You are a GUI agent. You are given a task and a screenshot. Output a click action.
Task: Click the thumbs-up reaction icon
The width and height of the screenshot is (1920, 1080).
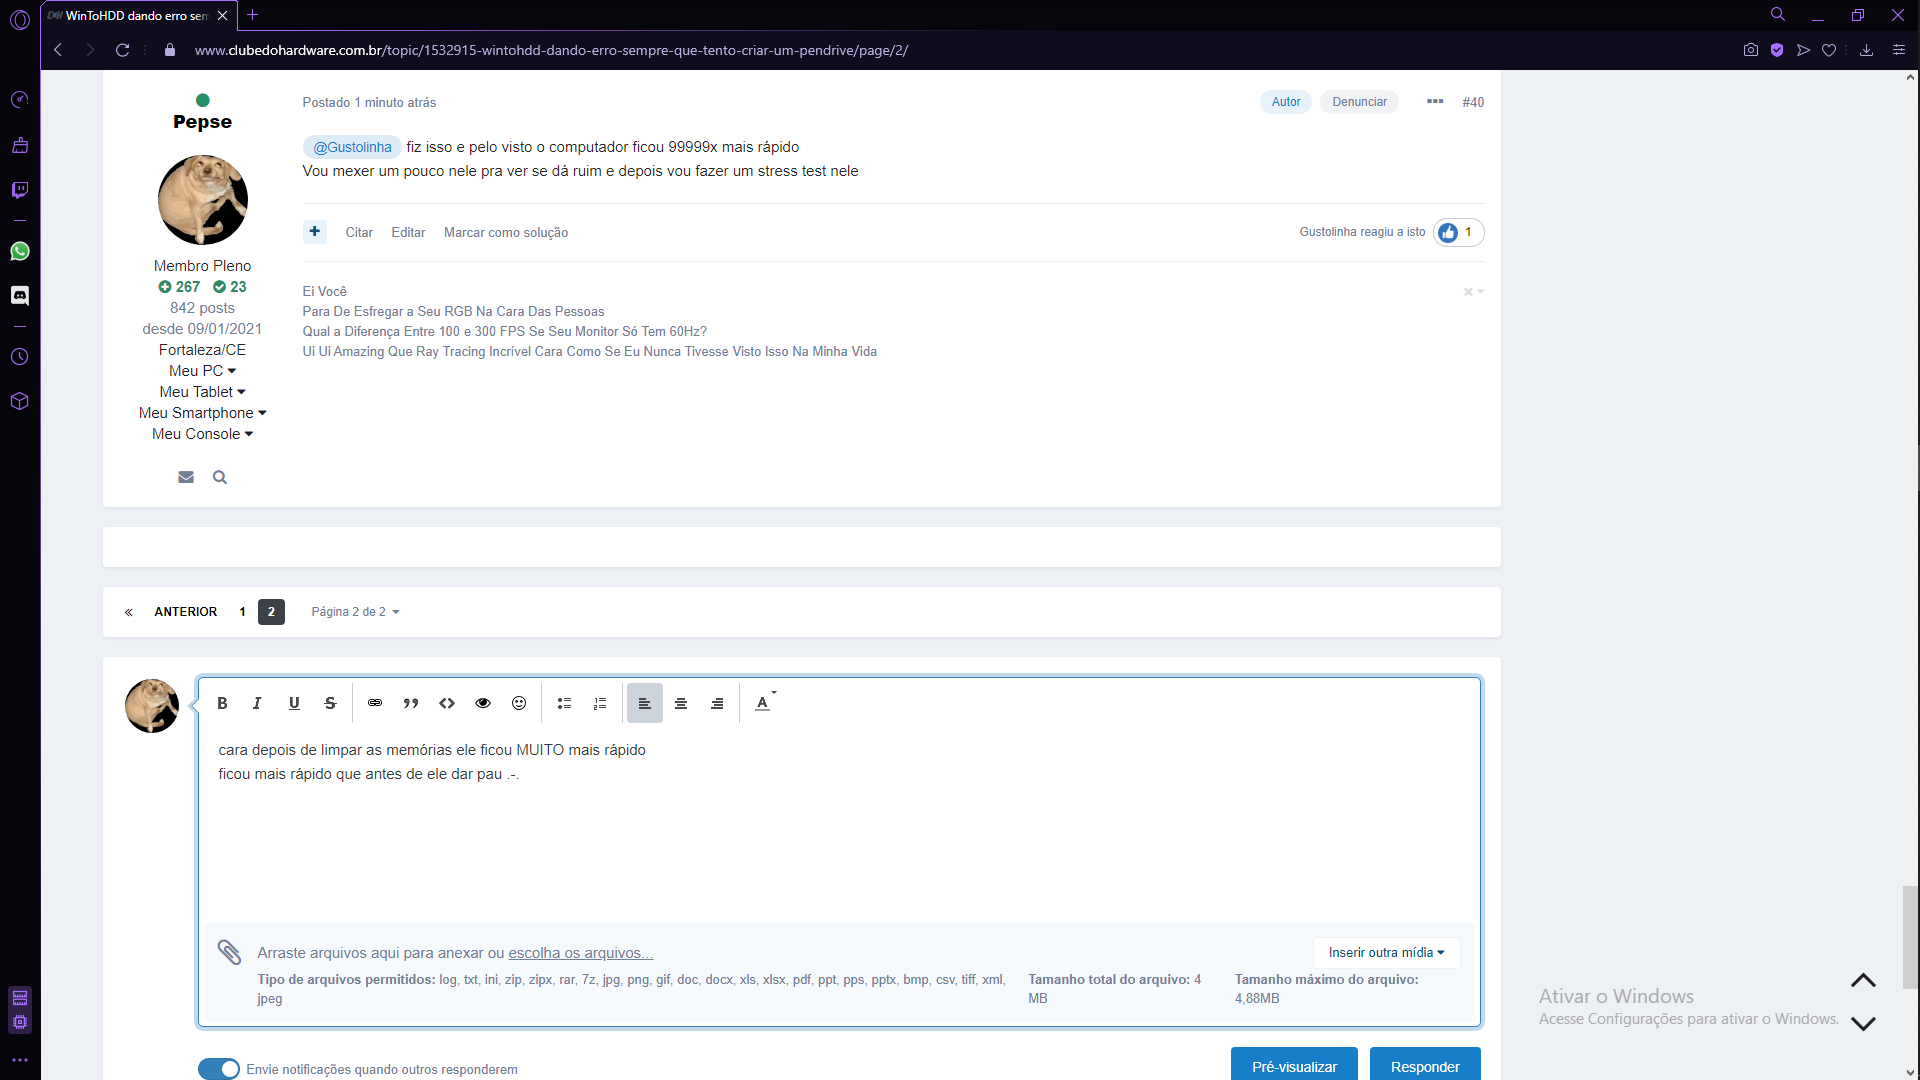(x=1448, y=233)
